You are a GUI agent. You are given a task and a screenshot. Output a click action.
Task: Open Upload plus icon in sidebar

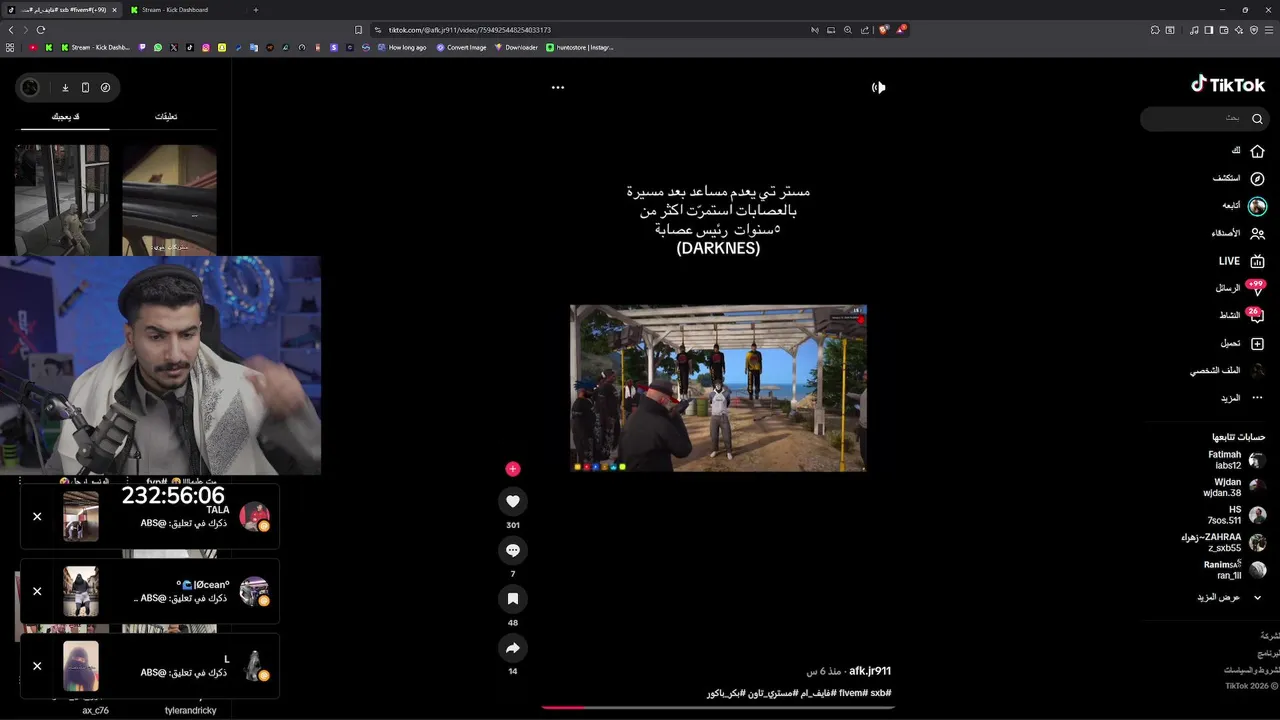(x=1257, y=343)
